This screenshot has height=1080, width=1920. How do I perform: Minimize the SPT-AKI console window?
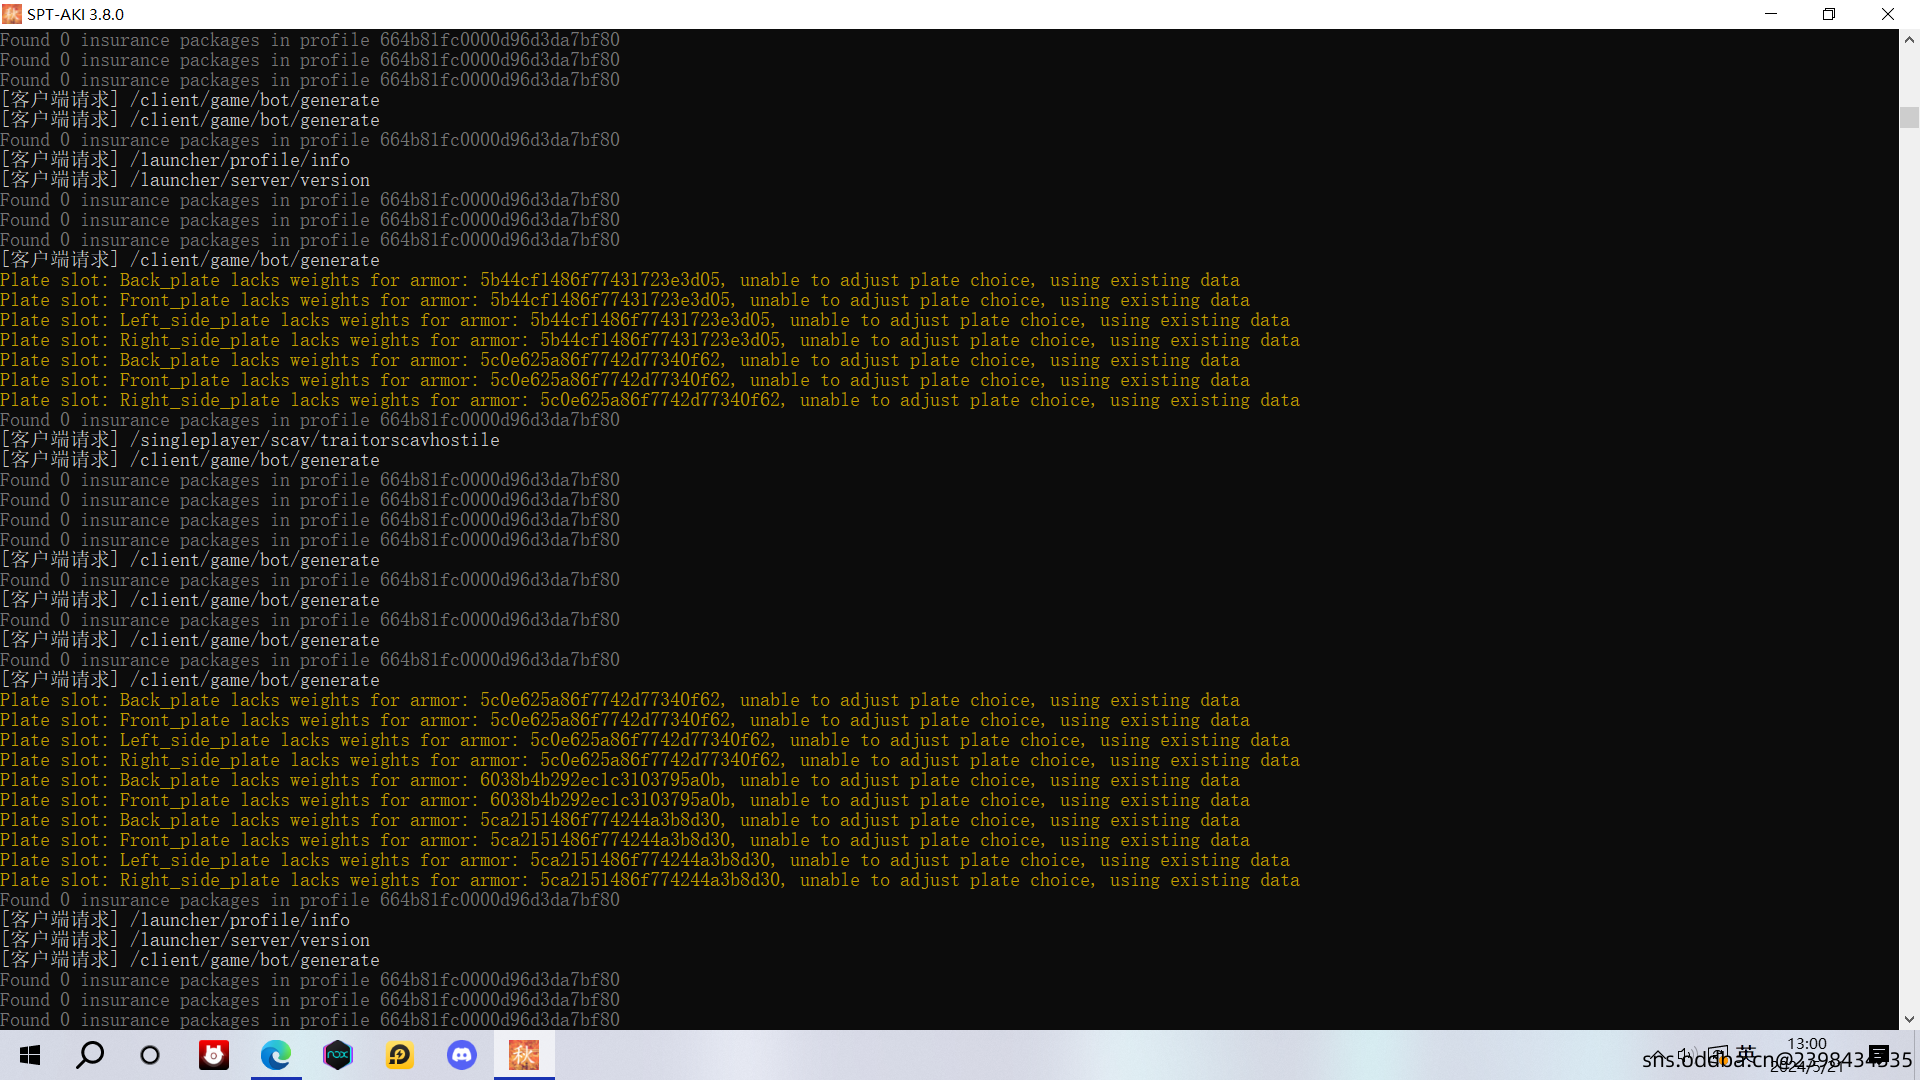(x=1771, y=14)
